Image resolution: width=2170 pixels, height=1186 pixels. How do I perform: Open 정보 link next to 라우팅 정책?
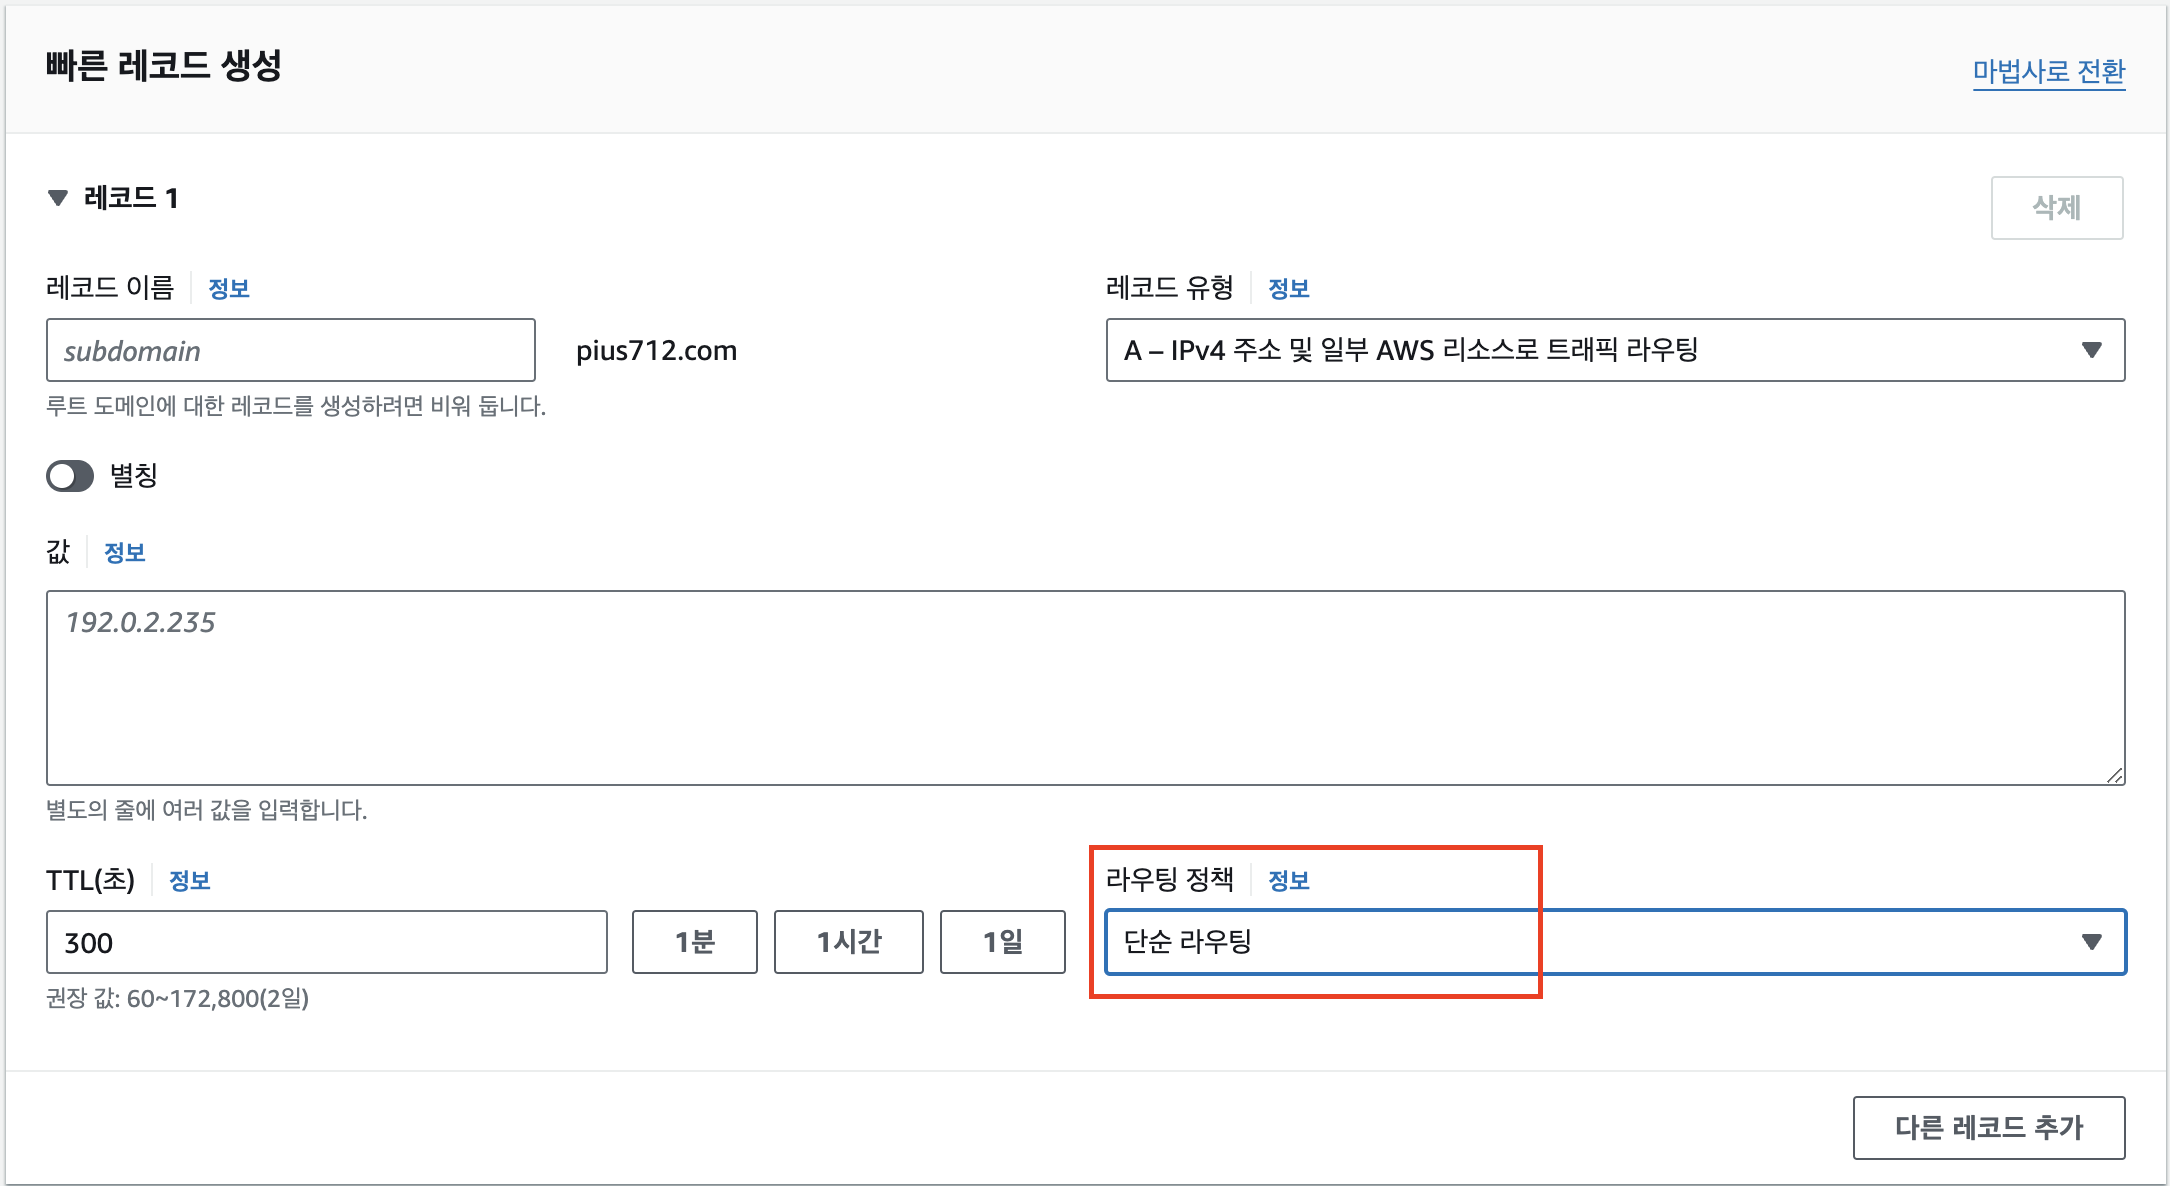pos(1288,881)
